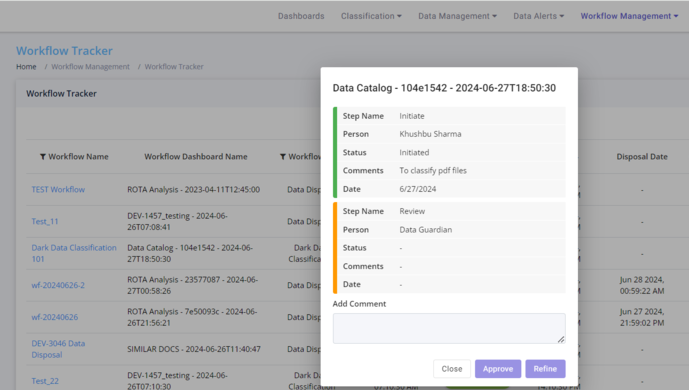Open the Data Management dropdown menu
This screenshot has width=689, height=390.
[457, 16]
